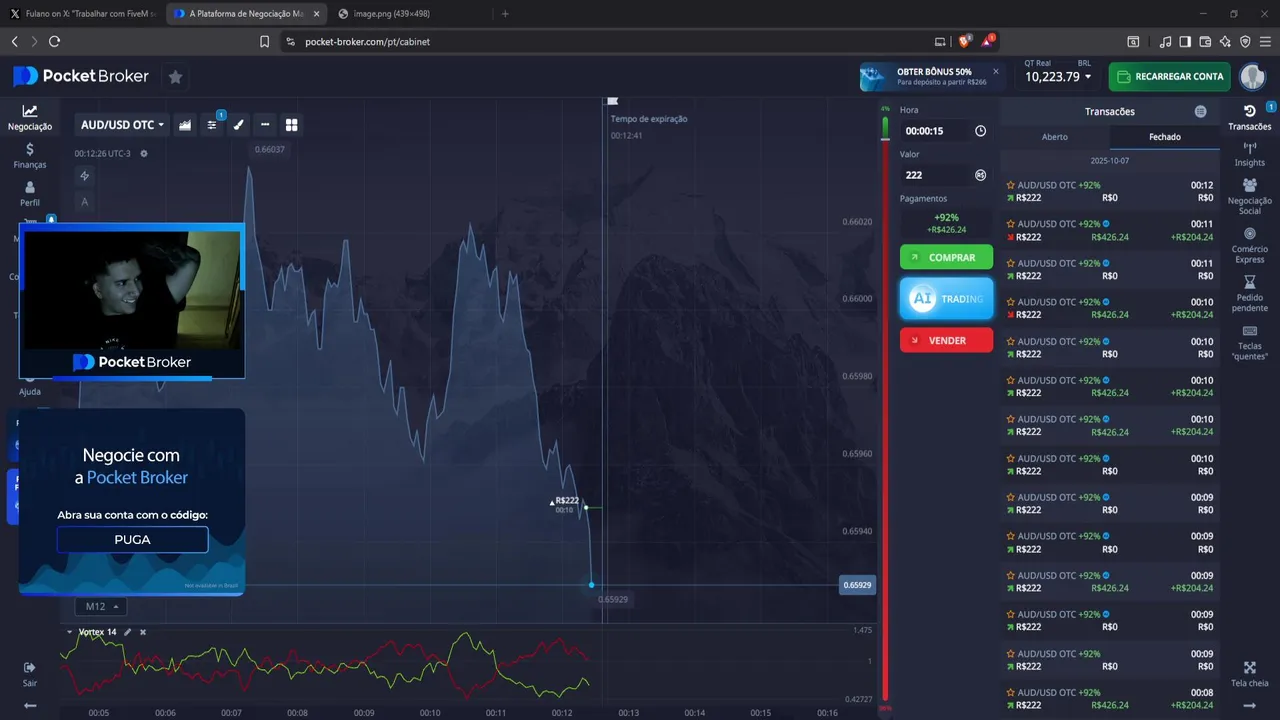Click the trader sentiment green-red bar
This screenshot has height=720, width=1280.
pos(885,410)
